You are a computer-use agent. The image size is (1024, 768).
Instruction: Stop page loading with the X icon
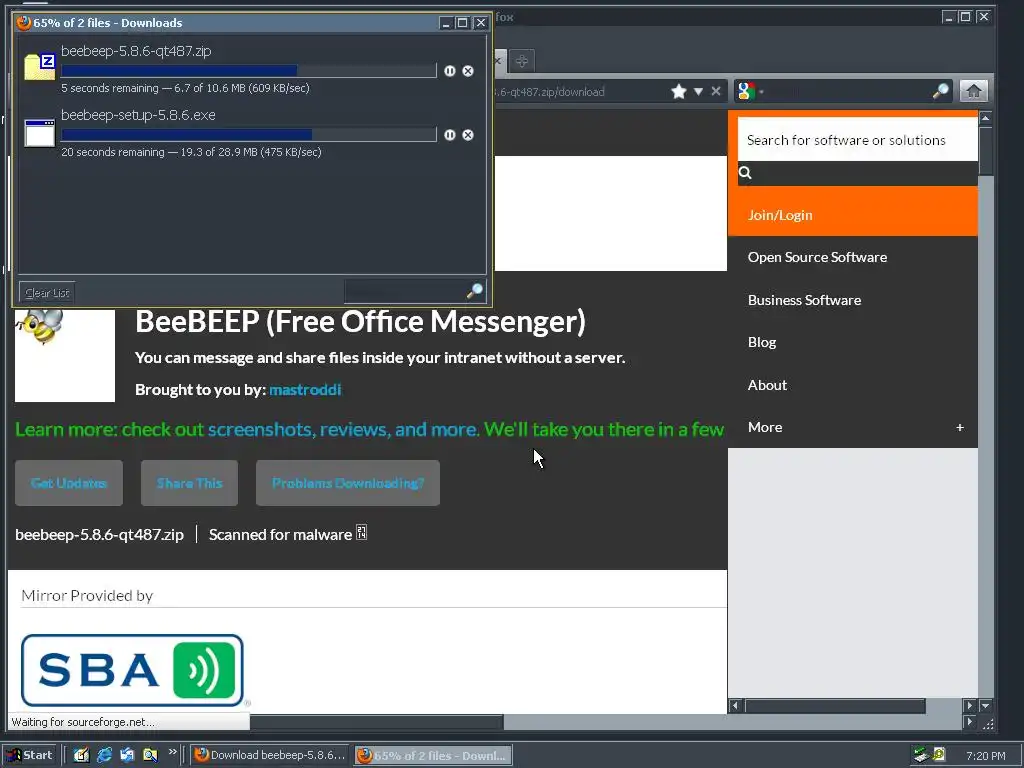pyautogui.click(x=716, y=91)
